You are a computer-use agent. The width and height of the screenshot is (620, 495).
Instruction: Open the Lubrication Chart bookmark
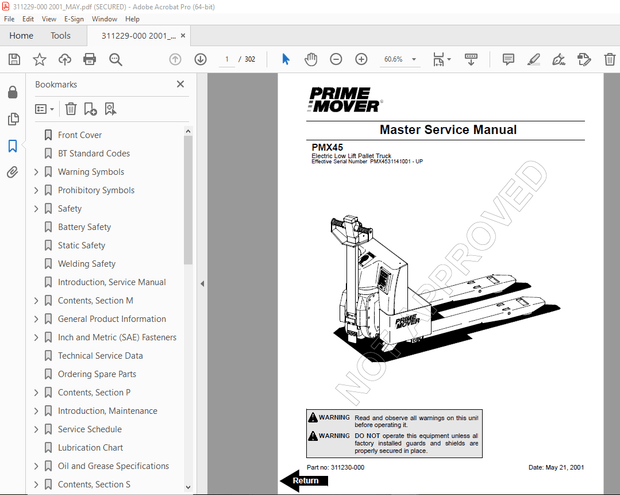point(90,448)
